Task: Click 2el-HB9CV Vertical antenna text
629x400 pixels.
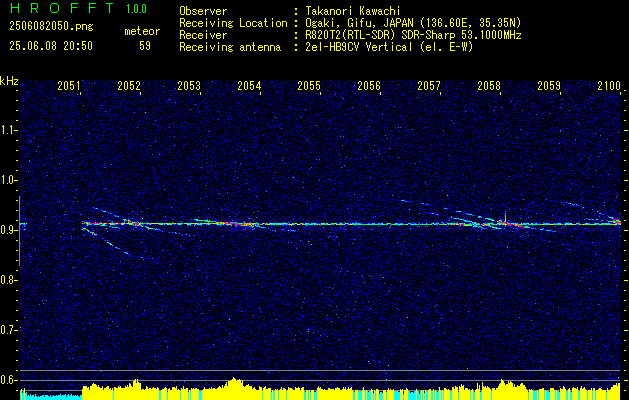Action: point(389,47)
